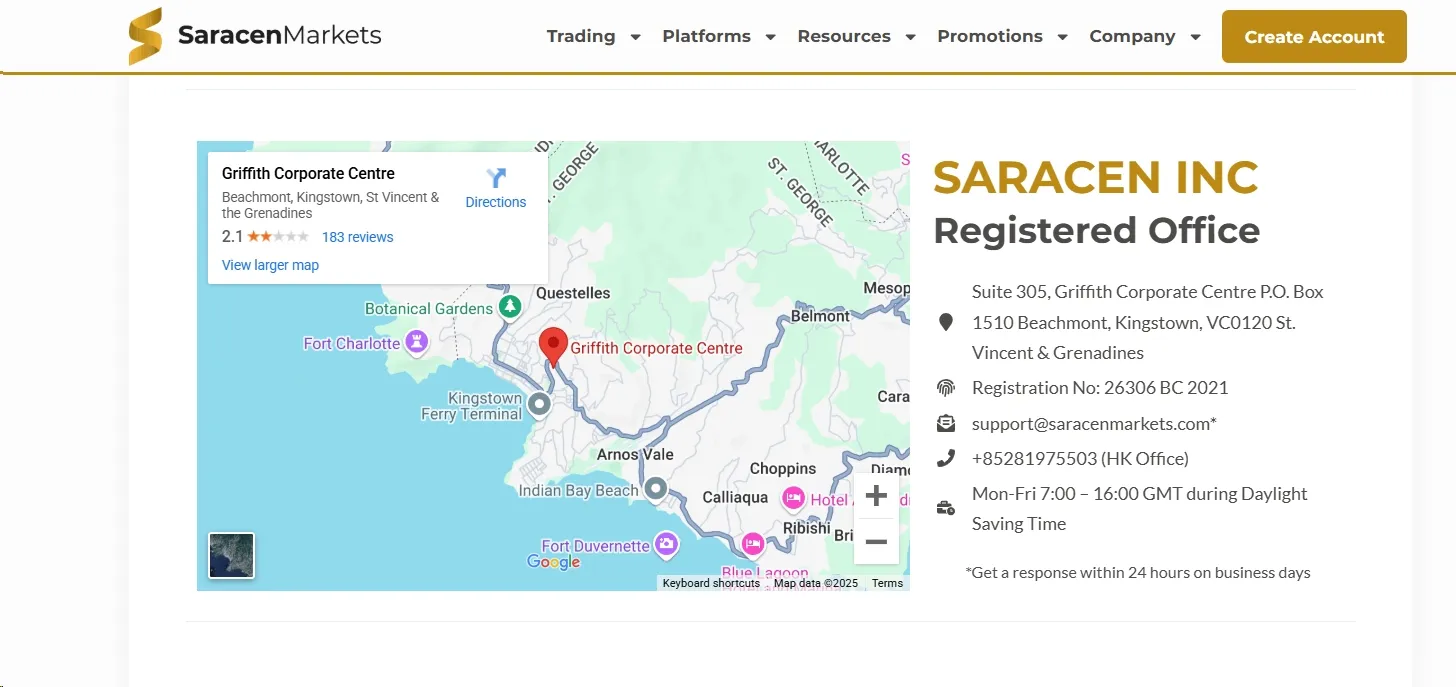Expand the Resources dropdown arrow
1456x687 pixels.
[910, 37]
